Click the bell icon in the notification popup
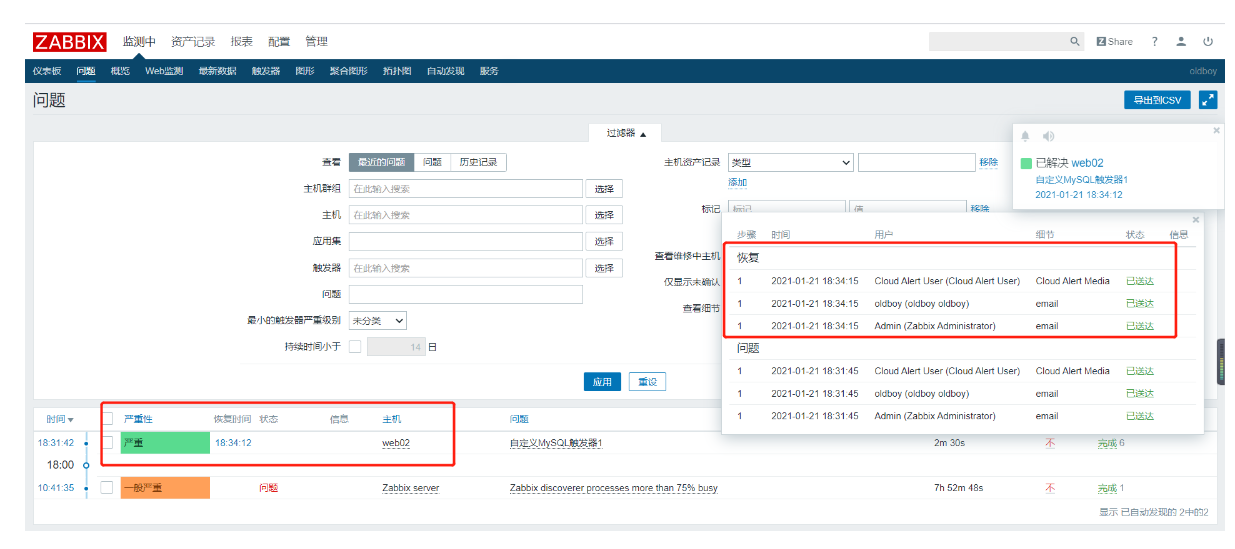Viewport: 1235px width, 549px height. pyautogui.click(x=1025, y=136)
